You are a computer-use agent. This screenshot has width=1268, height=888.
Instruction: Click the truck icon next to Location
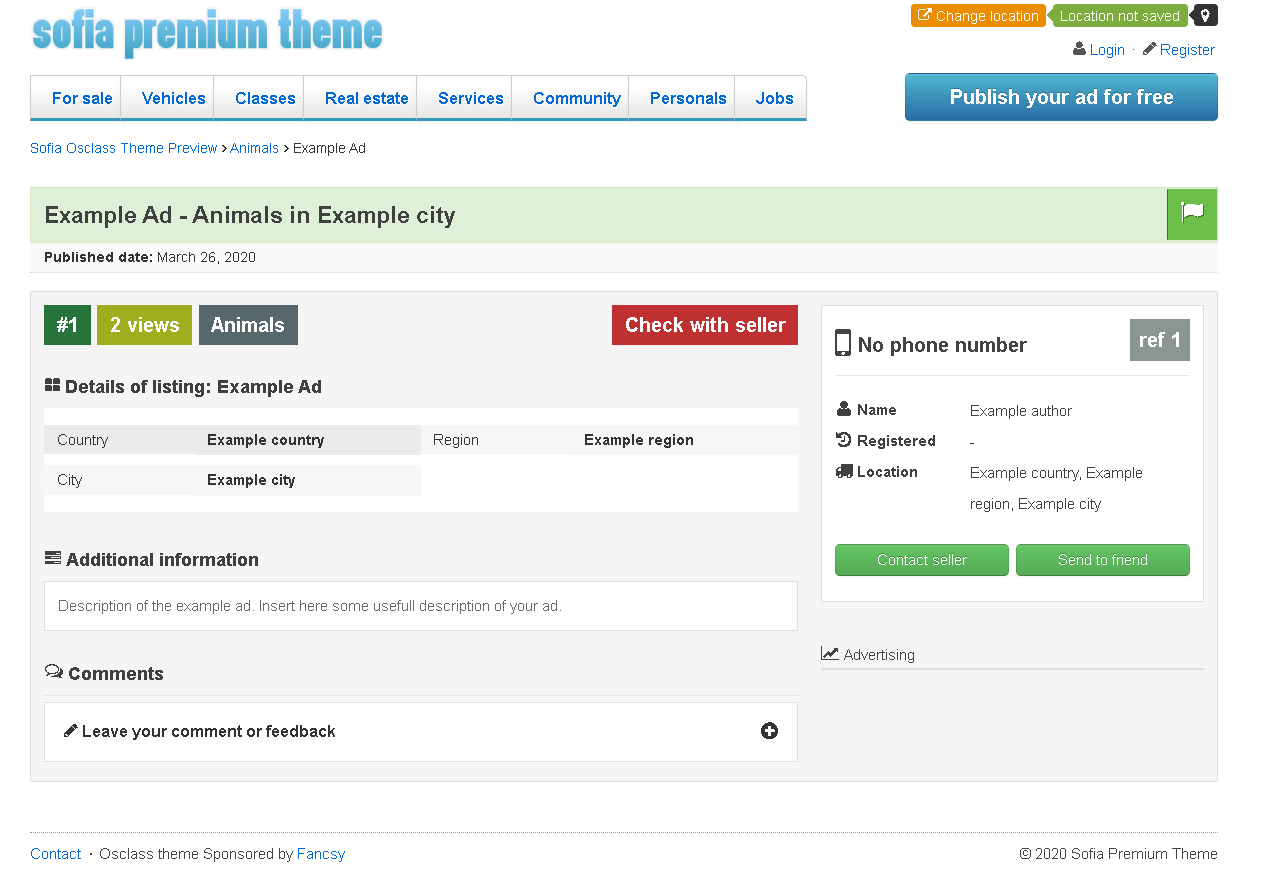coord(844,471)
